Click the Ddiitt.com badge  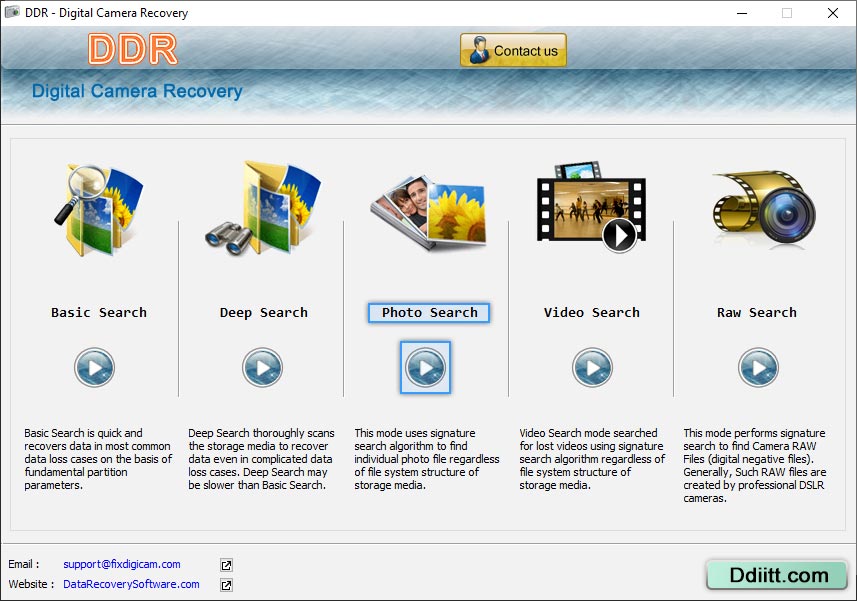pyautogui.click(x=776, y=576)
